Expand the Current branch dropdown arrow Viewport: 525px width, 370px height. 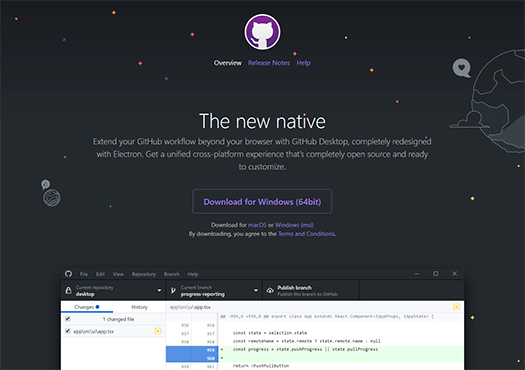tap(256, 291)
